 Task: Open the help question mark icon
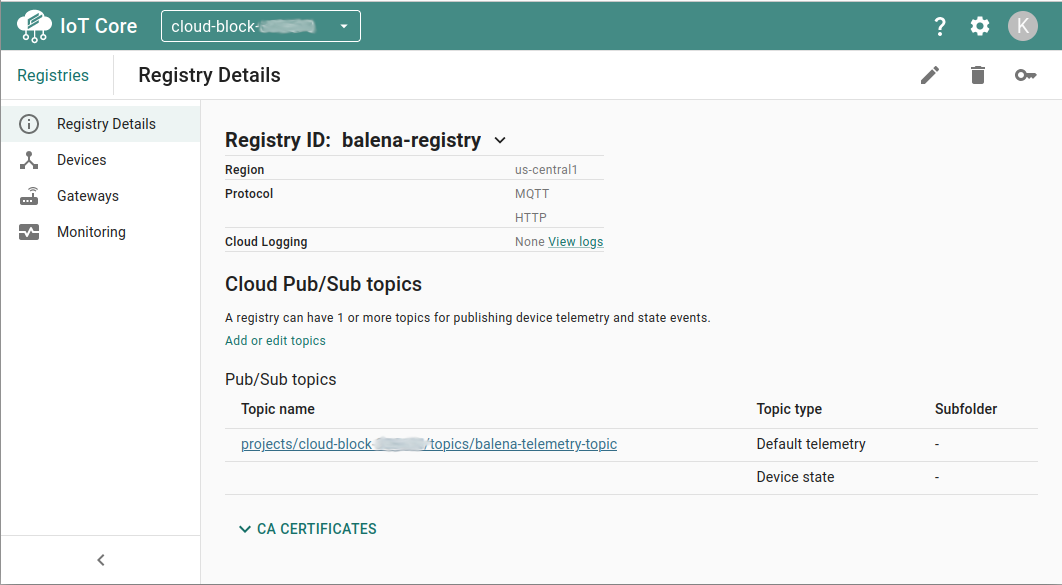pos(939,27)
